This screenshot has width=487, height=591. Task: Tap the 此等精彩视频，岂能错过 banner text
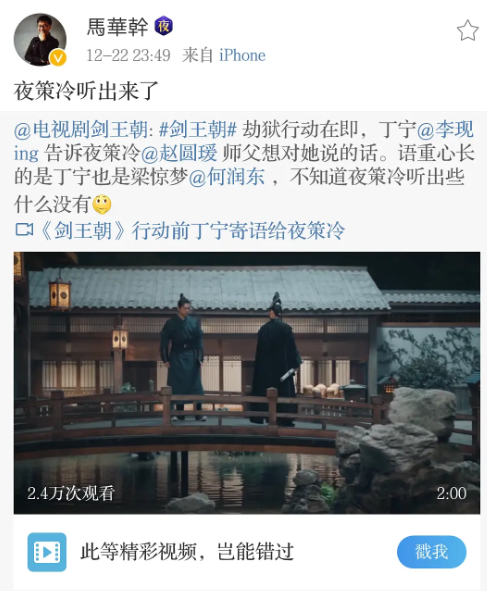click(x=187, y=552)
